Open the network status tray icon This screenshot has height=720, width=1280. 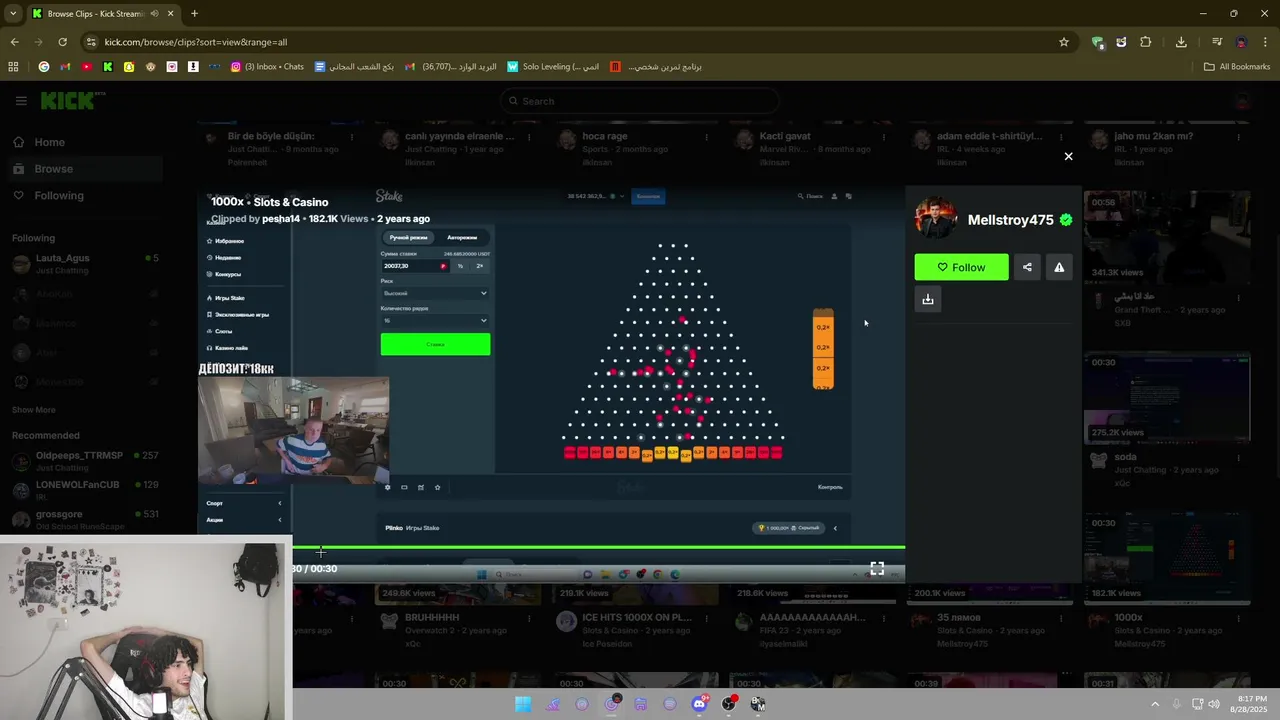pos(1197,704)
